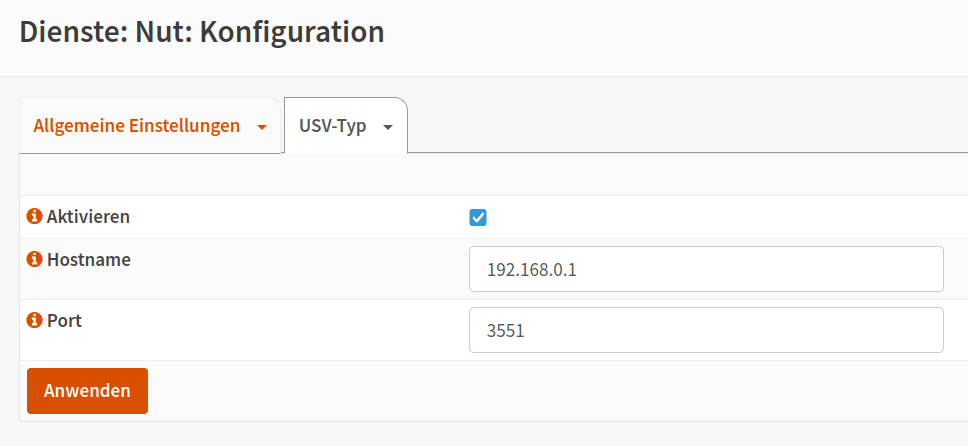This screenshot has width=968, height=446.
Task: Uncheck the Aktivieren checkbox
Action: 478,217
